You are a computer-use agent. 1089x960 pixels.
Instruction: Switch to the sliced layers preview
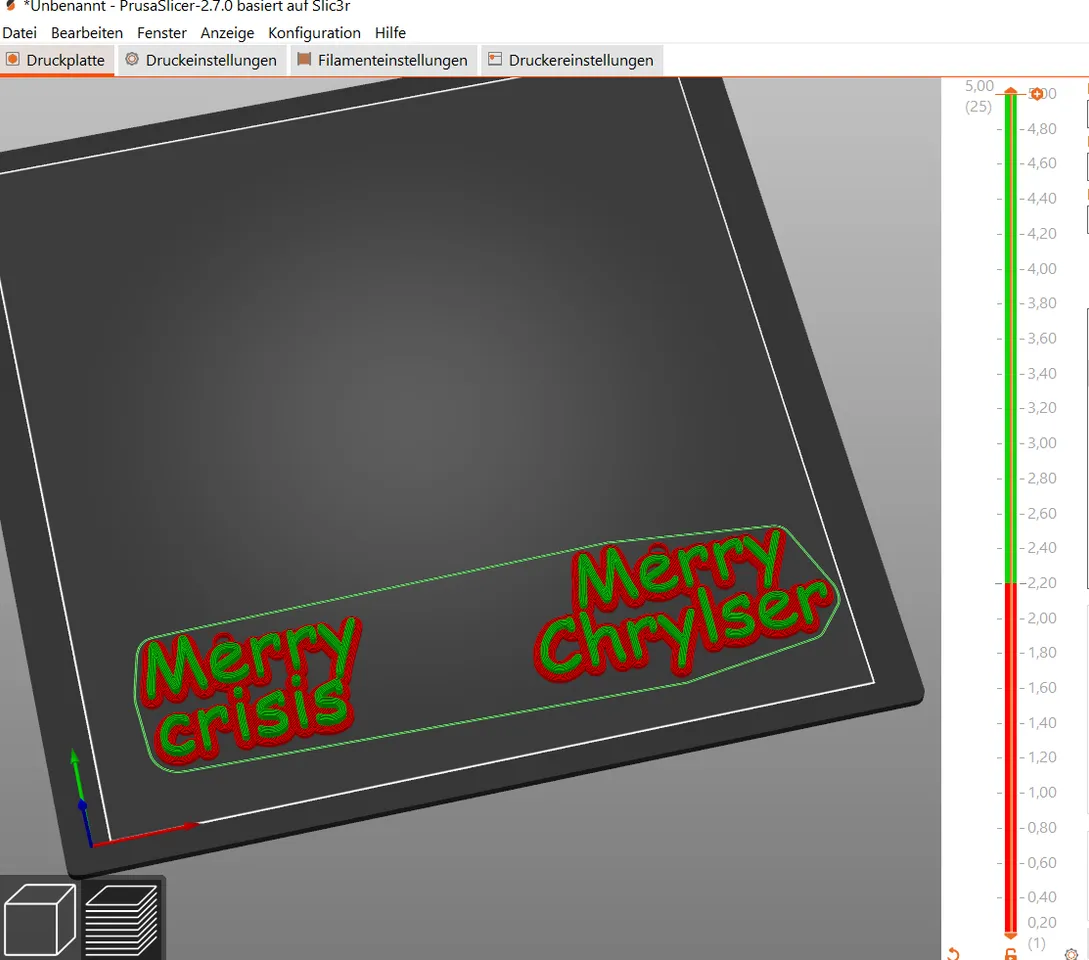122,920
